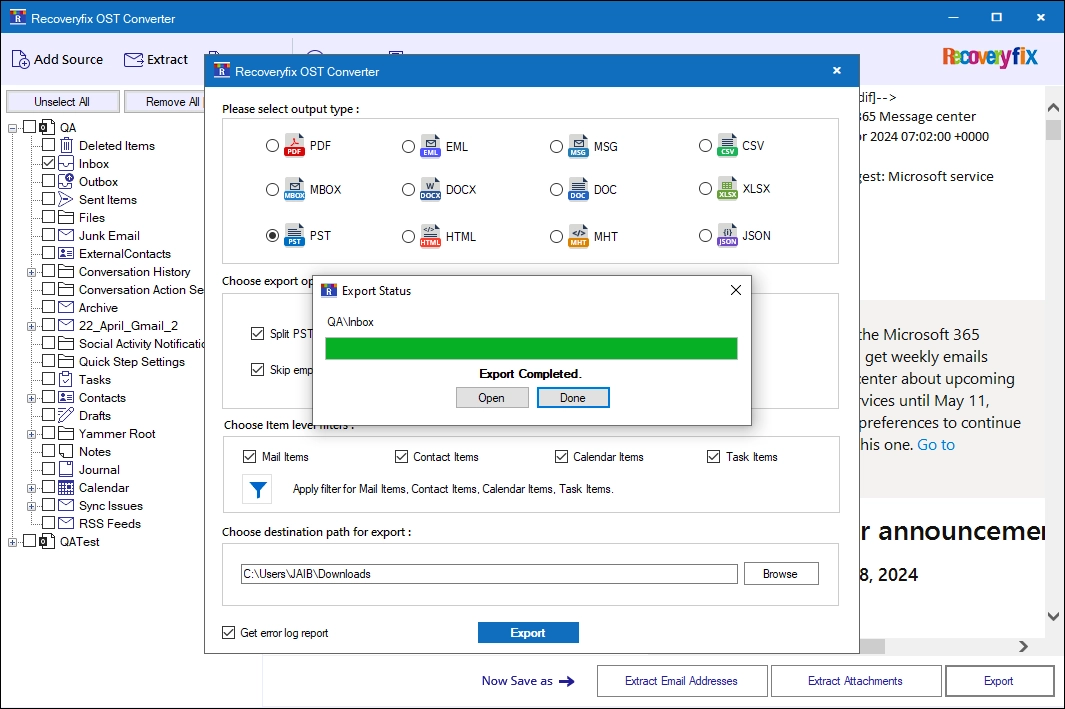The height and width of the screenshot is (709, 1065).
Task: Click the HTML format icon
Action: pos(431,236)
